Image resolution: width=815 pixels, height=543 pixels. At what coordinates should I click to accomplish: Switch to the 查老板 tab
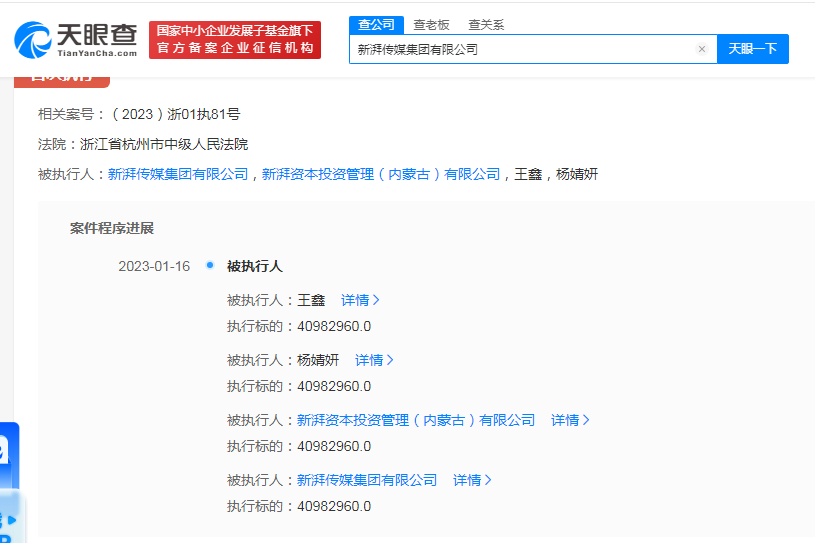432,24
